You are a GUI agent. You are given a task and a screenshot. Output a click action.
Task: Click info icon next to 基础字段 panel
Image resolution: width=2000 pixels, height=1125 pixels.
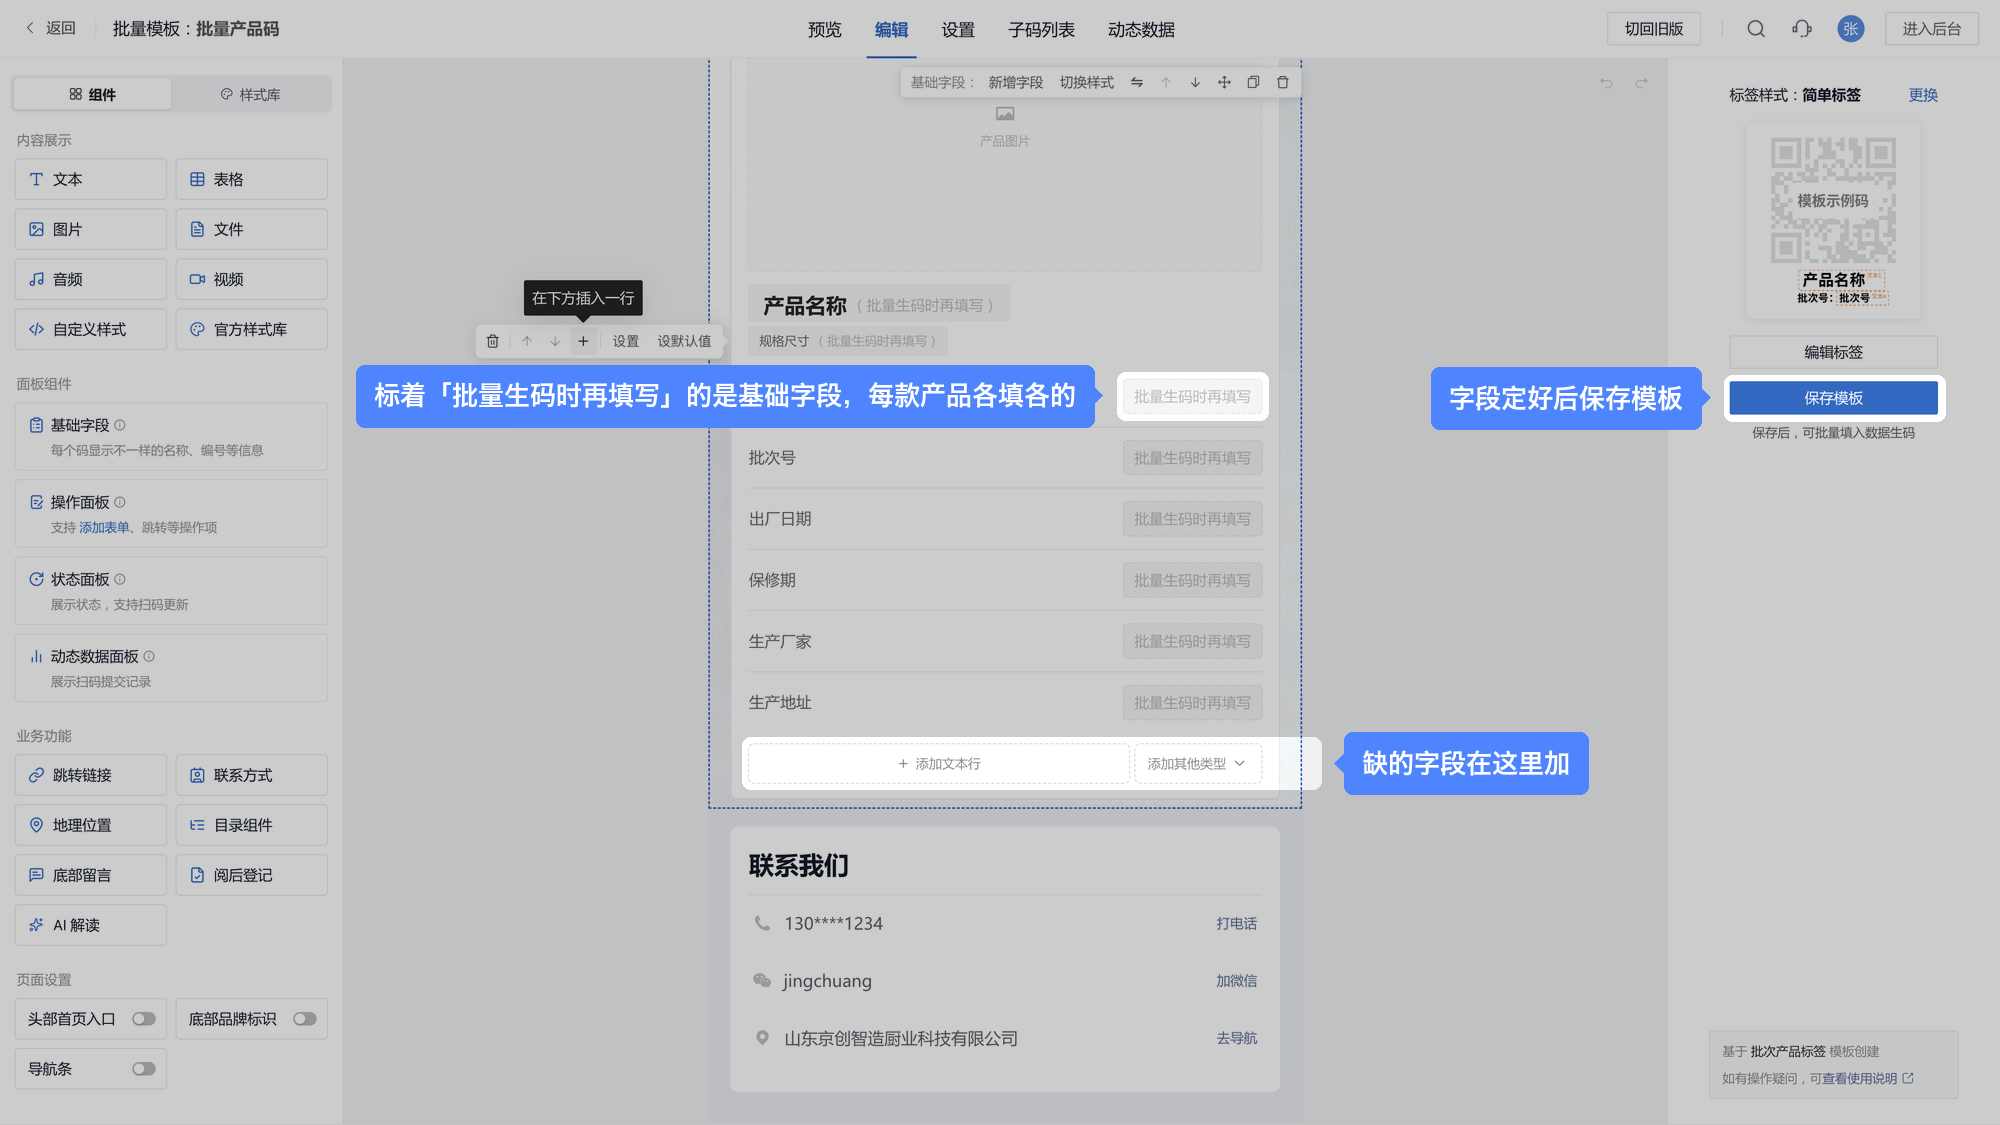click(x=120, y=425)
